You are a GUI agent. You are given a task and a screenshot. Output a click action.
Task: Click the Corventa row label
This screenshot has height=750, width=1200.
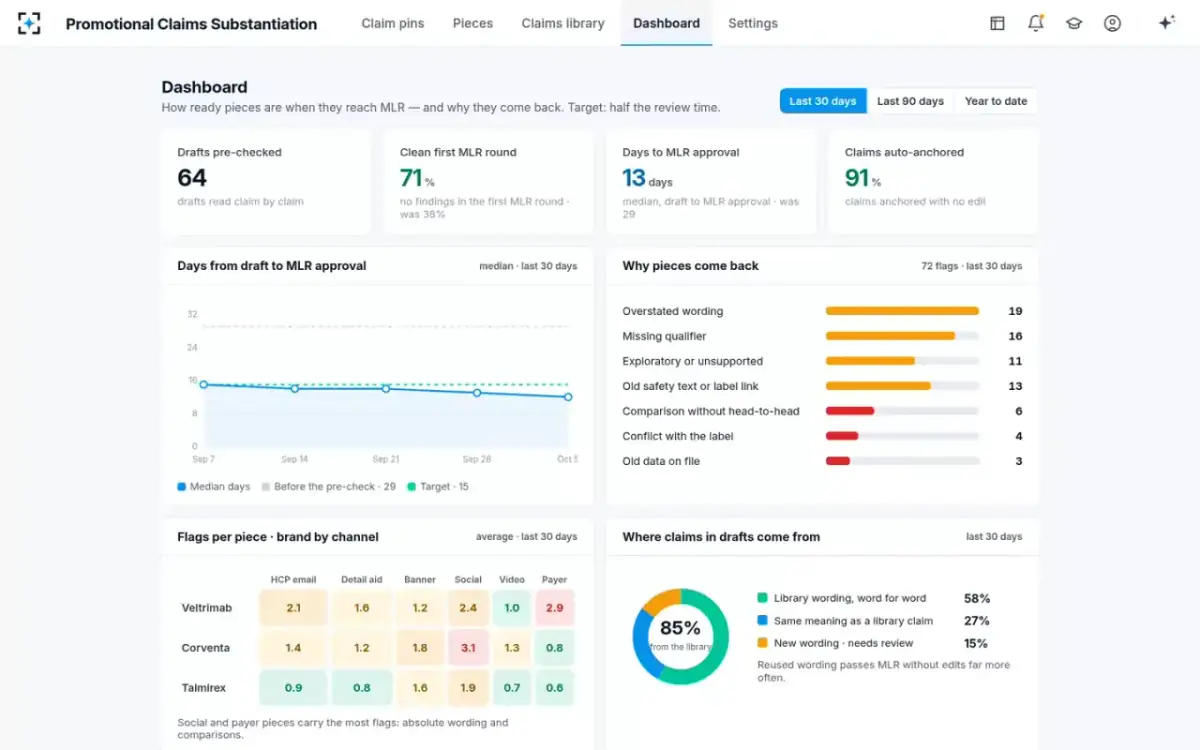click(x=206, y=648)
